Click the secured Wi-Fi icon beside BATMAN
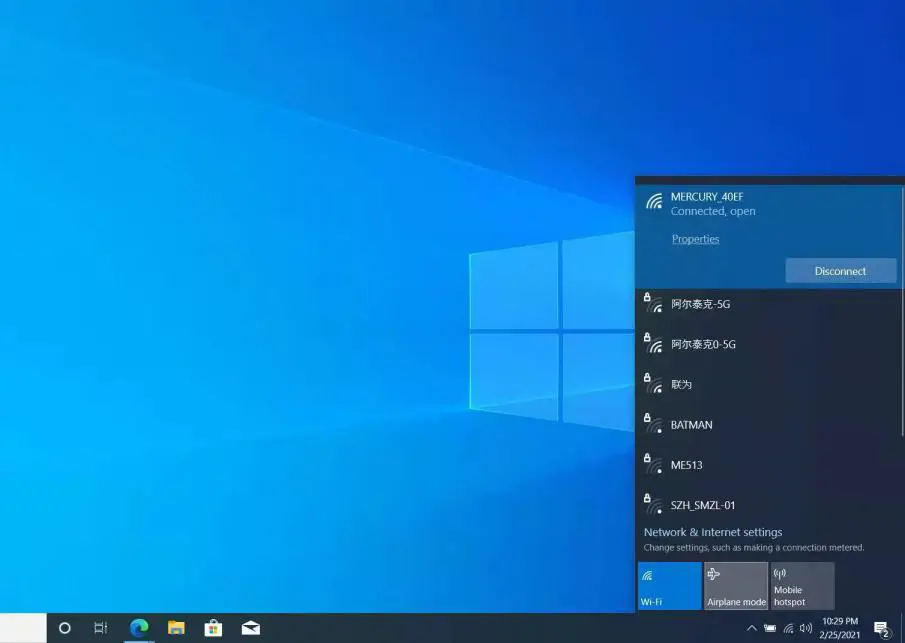Image resolution: width=905 pixels, height=643 pixels. [x=653, y=423]
